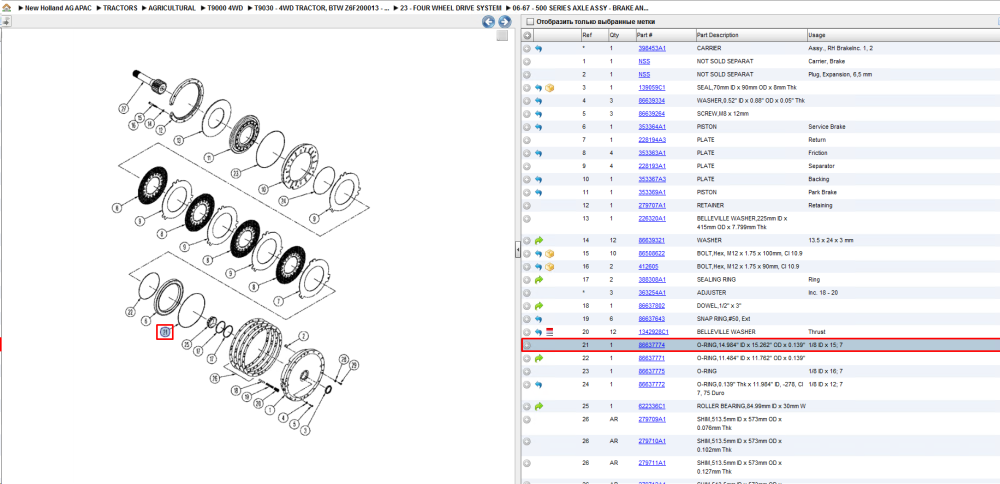Screen dimensions: 1000x484
Task: Click the grey square button above diagram
Action: pos(503,36)
